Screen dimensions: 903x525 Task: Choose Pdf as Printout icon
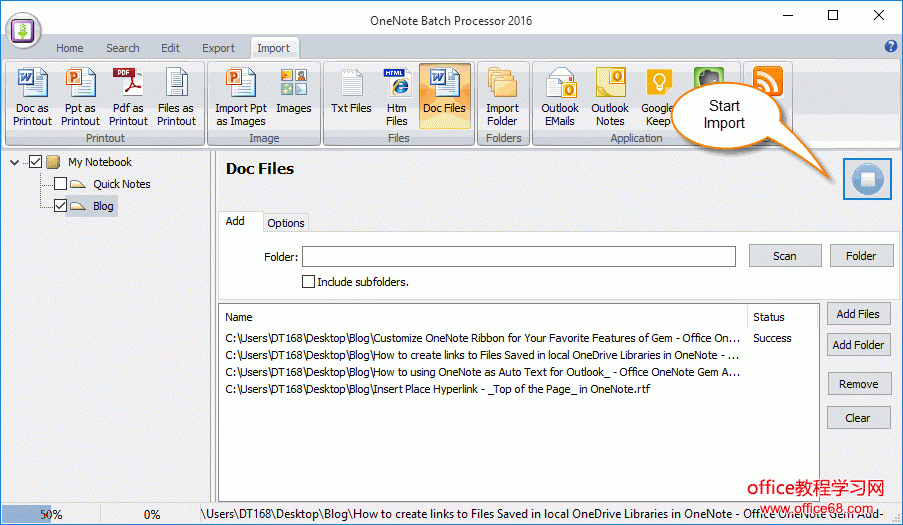tap(128, 97)
